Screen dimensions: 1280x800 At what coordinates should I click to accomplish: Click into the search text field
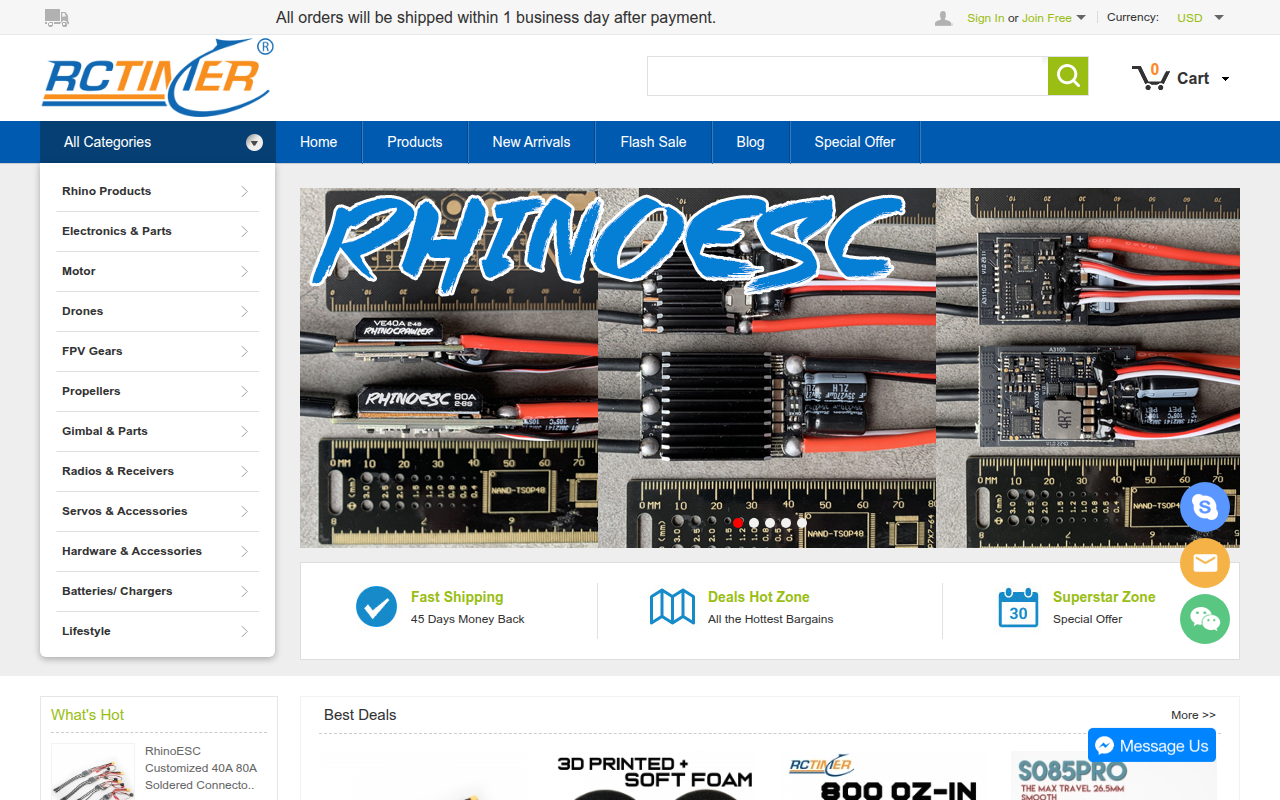click(x=847, y=76)
